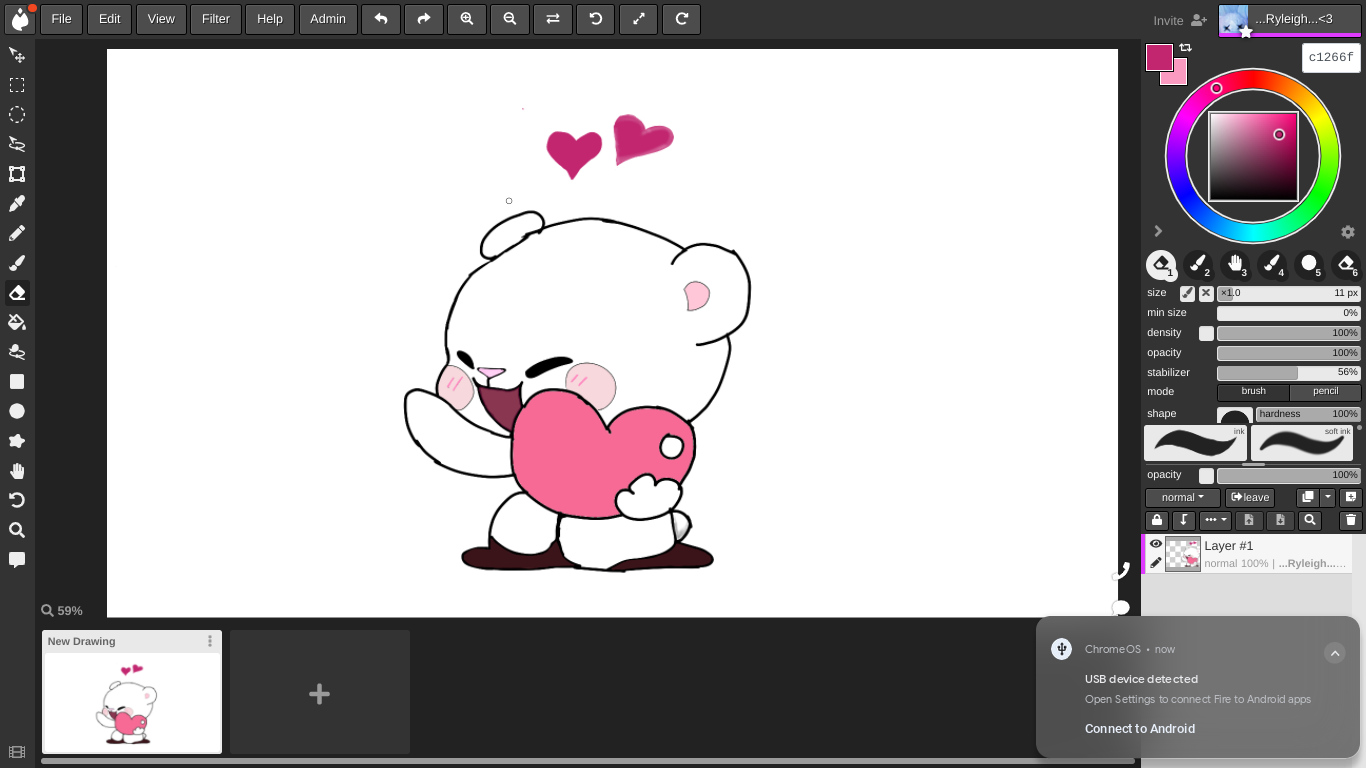Toggle the X button next to size
Viewport: 1366px width, 768px height.
click(1206, 293)
